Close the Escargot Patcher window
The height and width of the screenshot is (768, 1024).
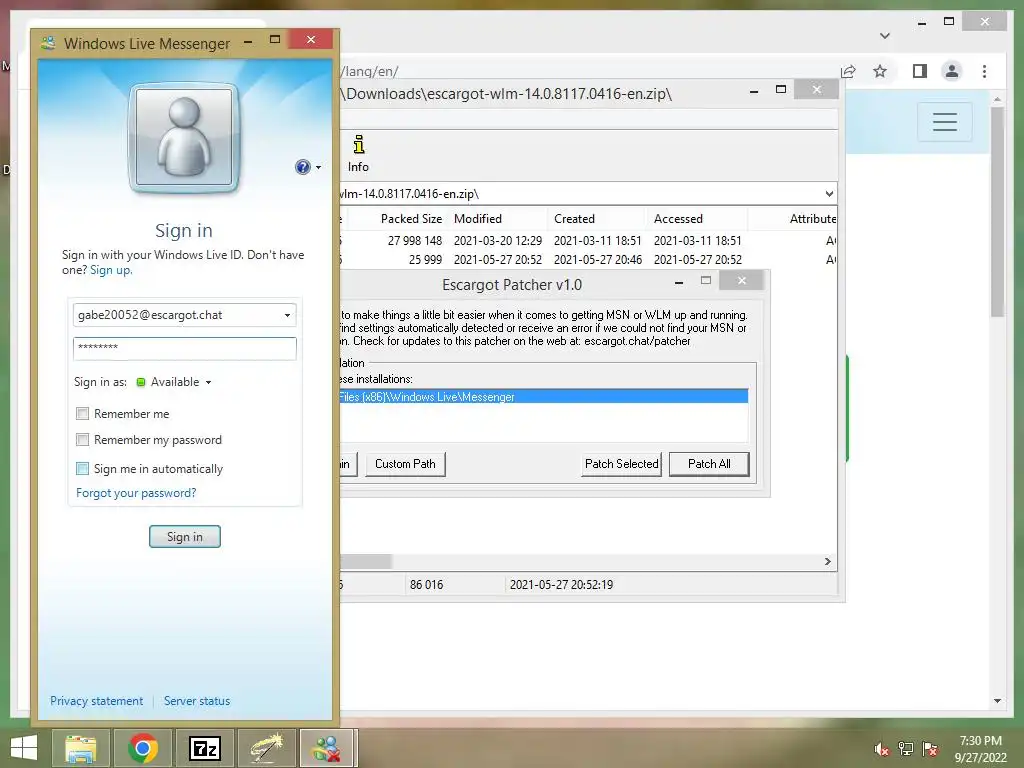click(742, 281)
